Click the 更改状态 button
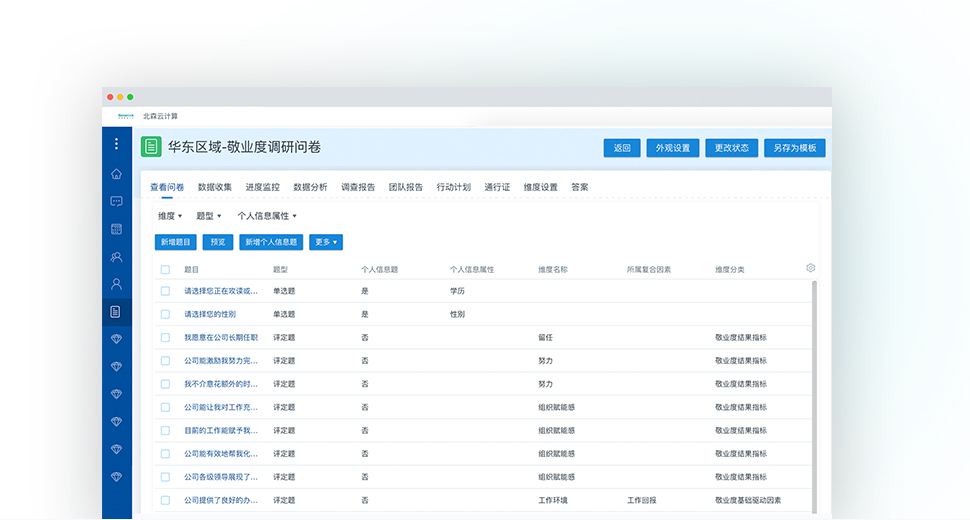Screen dimensions: 970x520 tap(731, 148)
